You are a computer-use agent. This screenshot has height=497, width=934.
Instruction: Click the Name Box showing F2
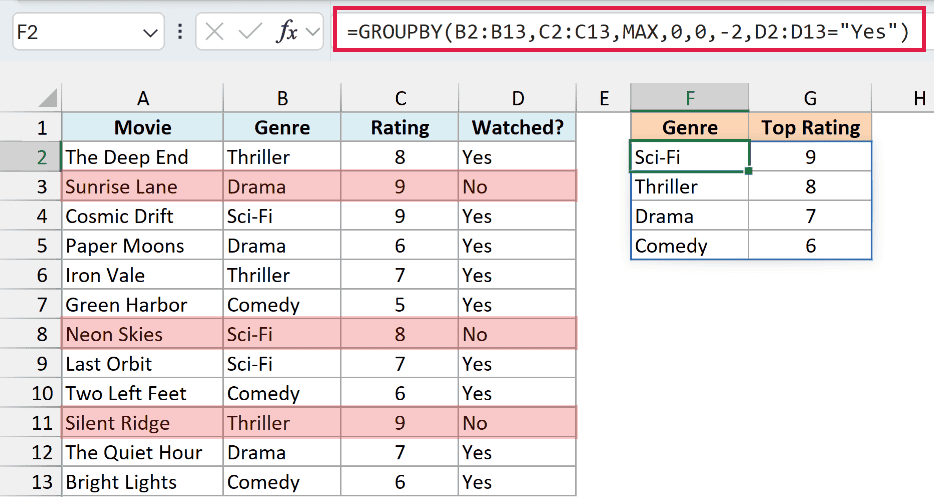88,32
